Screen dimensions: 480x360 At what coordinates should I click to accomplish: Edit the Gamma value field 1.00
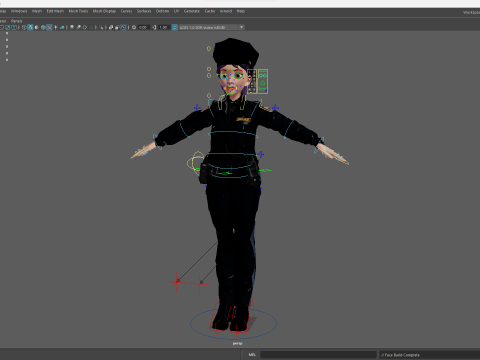click(x=163, y=27)
